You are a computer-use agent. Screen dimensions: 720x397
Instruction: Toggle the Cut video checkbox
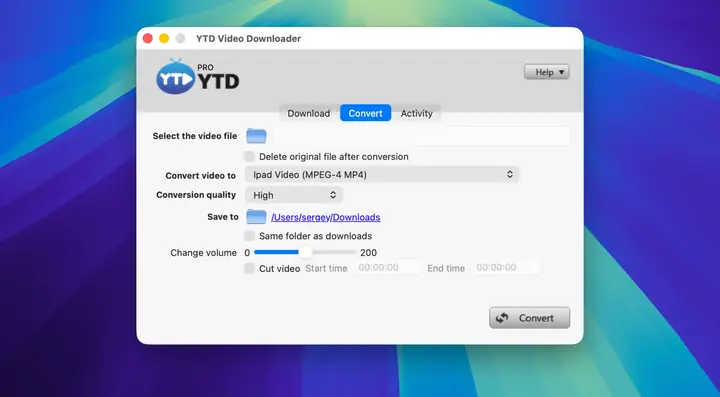tap(249, 268)
